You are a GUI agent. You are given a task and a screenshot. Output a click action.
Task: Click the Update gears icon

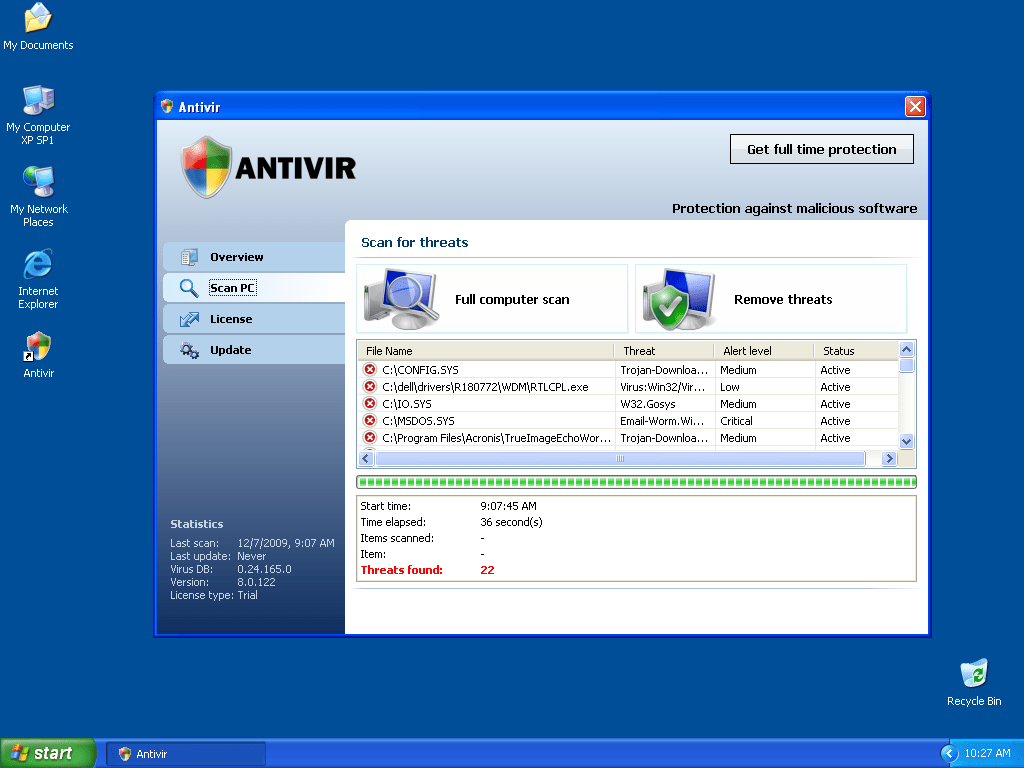189,350
